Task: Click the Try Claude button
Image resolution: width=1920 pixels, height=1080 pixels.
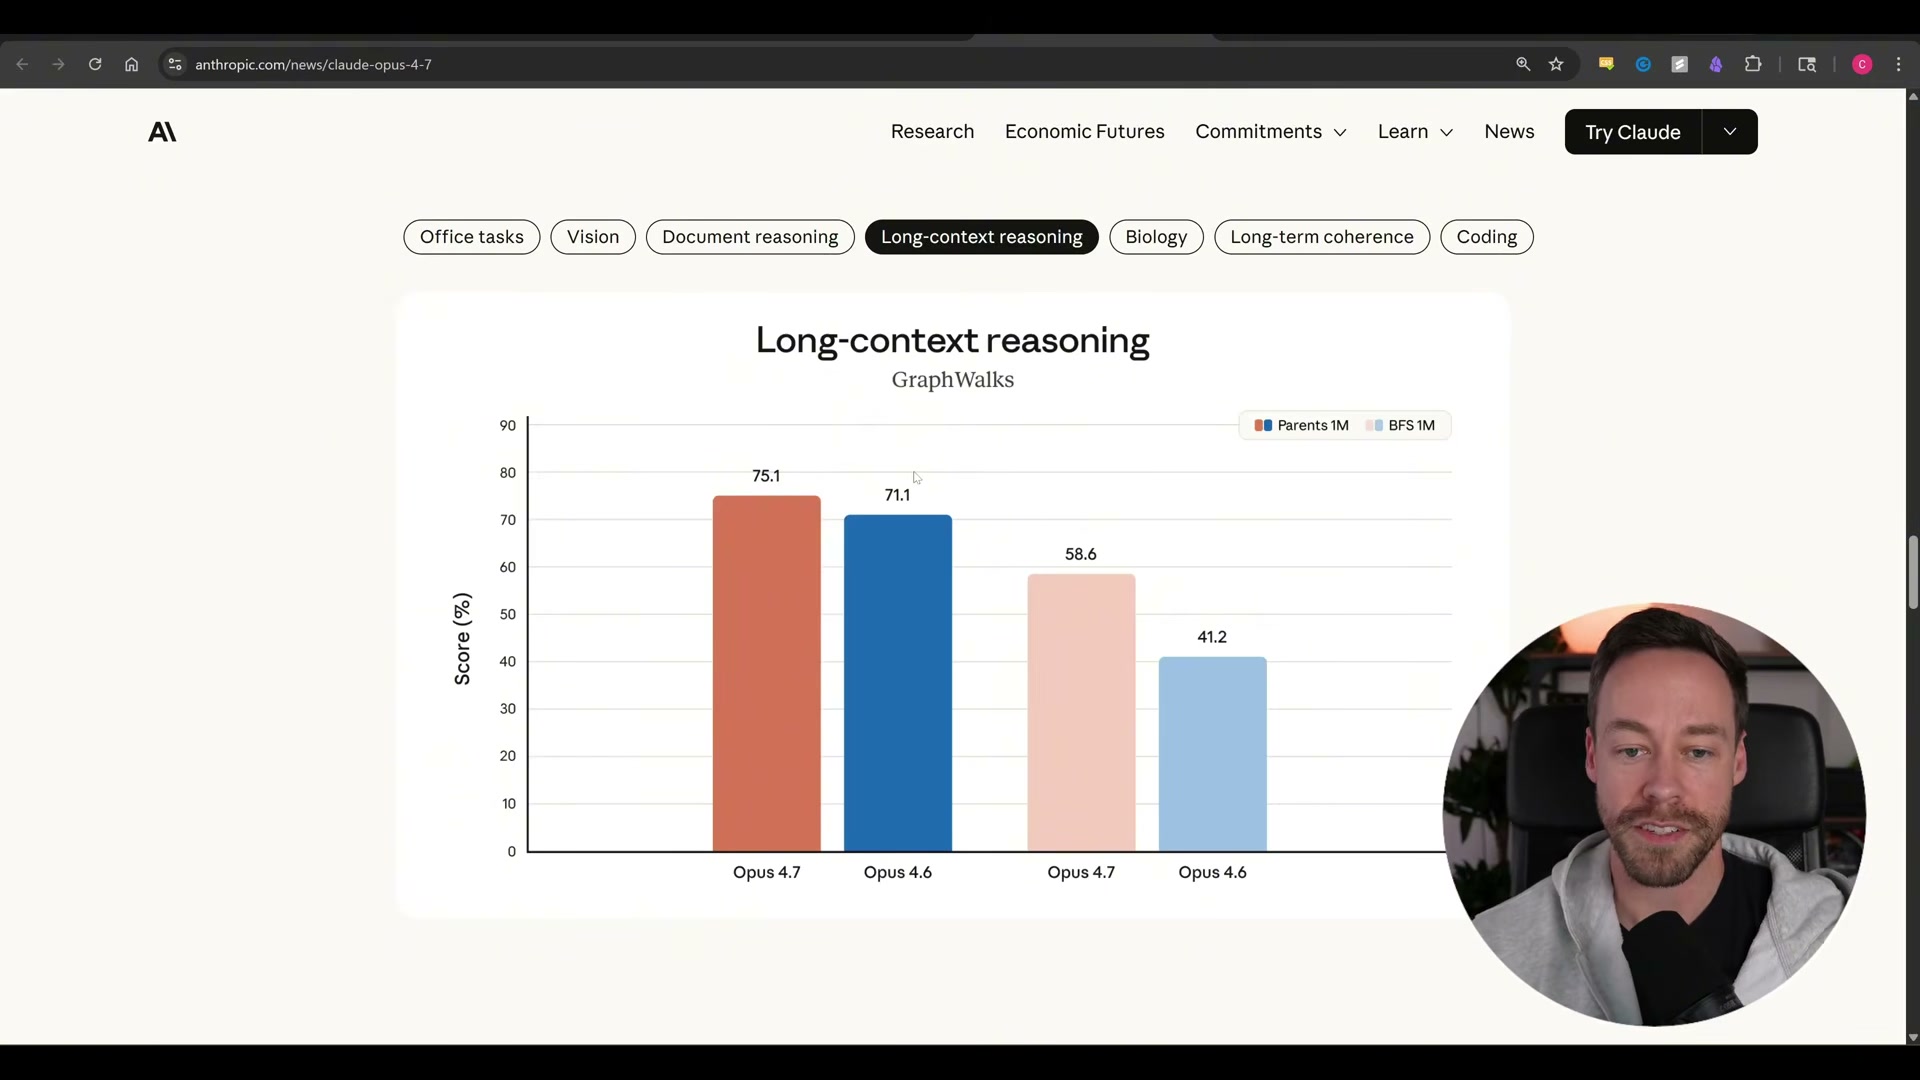Action: (1632, 131)
